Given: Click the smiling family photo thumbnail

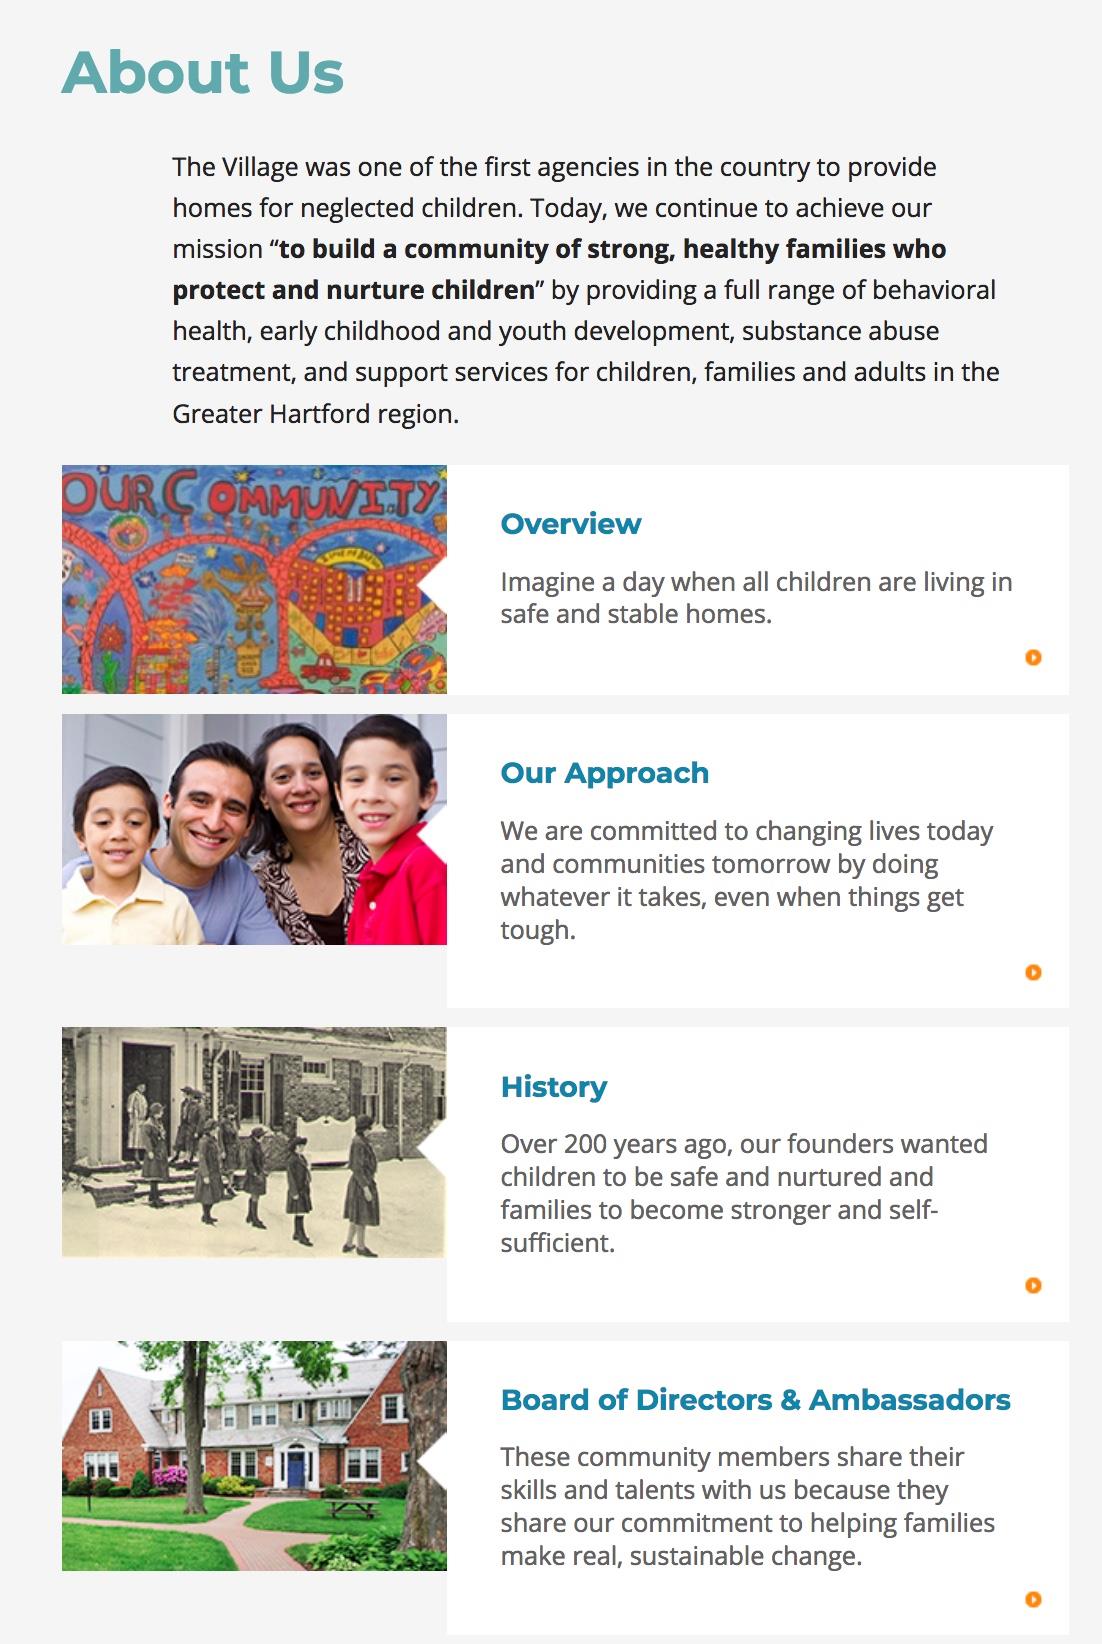Looking at the screenshot, I should [254, 829].
